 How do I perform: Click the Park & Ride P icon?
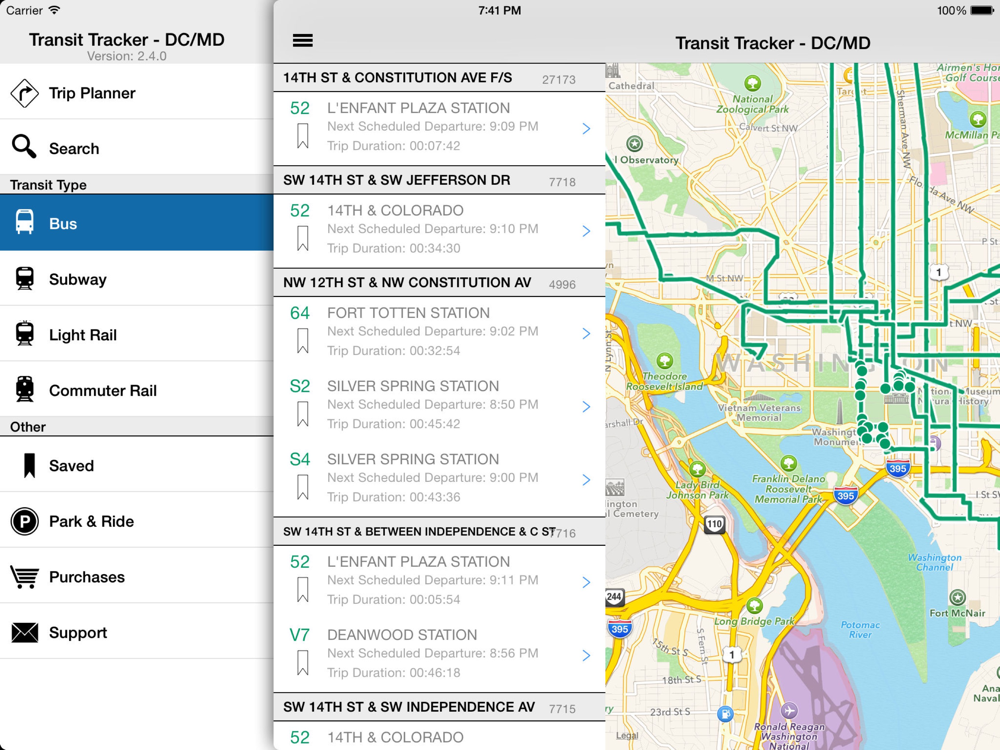tap(24, 522)
